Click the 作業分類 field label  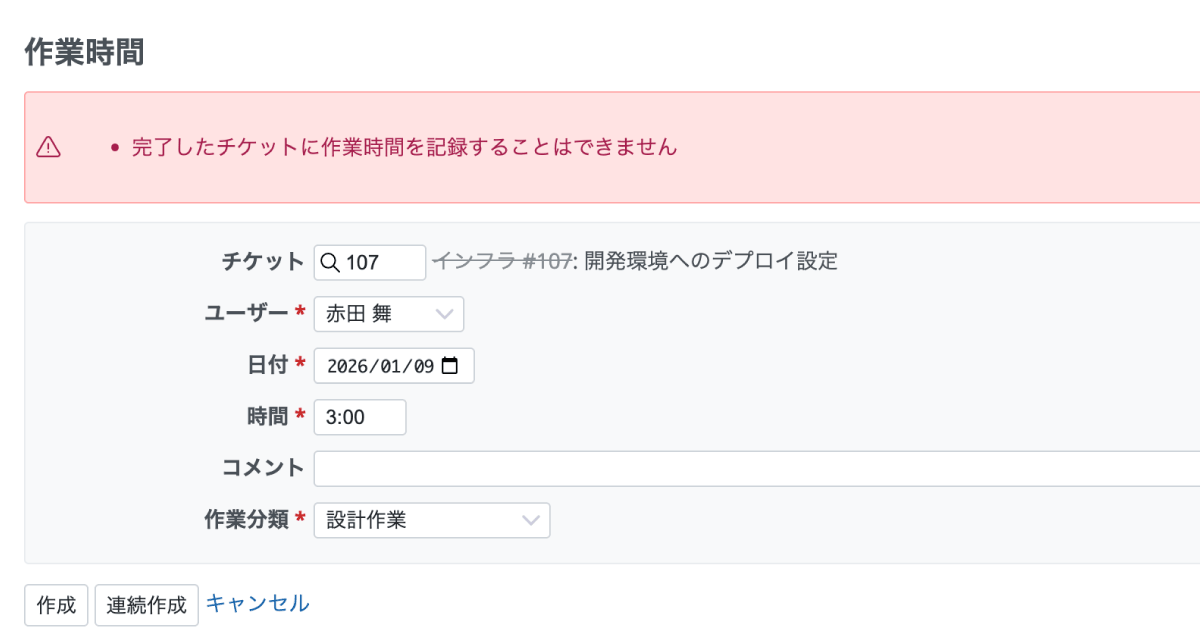(x=246, y=520)
